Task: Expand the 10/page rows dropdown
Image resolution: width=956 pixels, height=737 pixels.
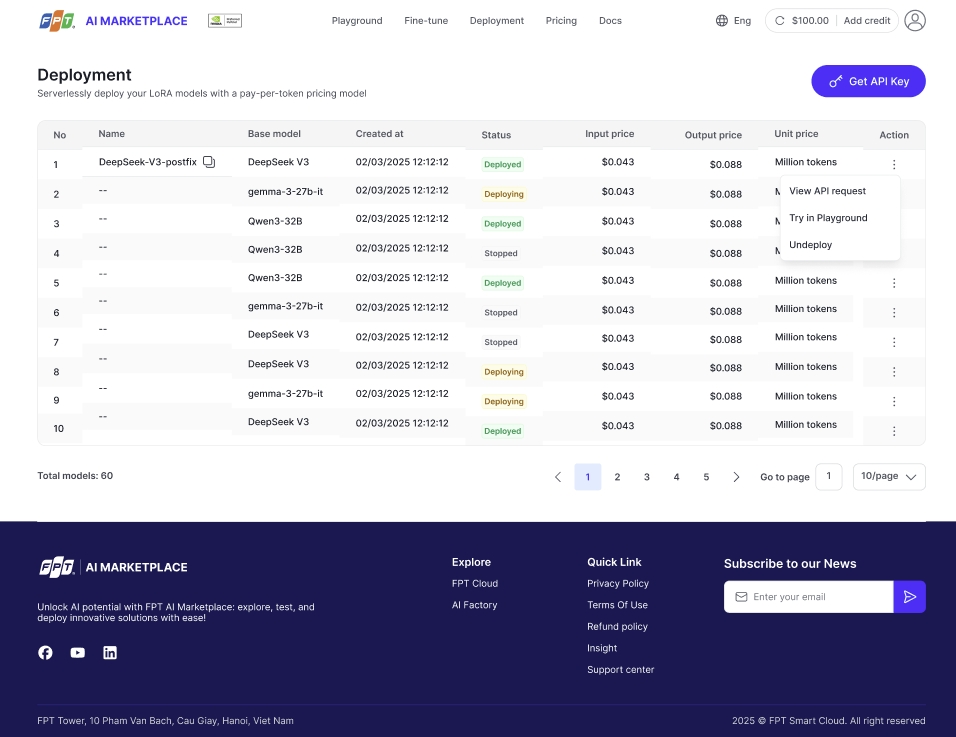Action: click(x=889, y=477)
